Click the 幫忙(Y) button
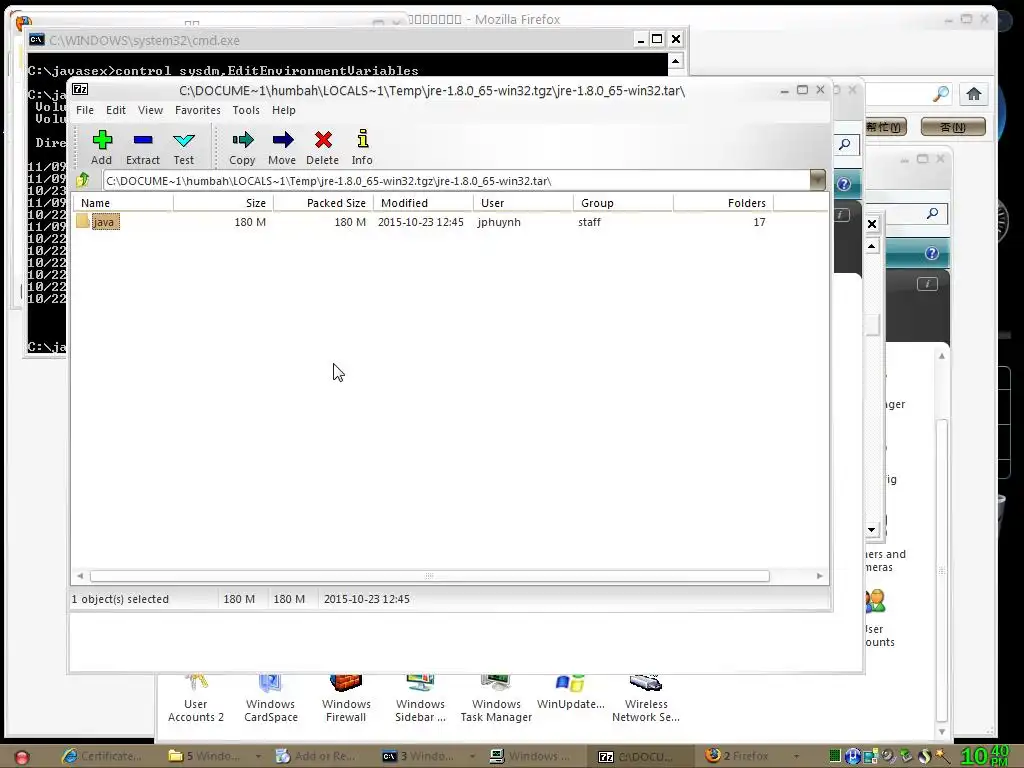 pos(884,127)
